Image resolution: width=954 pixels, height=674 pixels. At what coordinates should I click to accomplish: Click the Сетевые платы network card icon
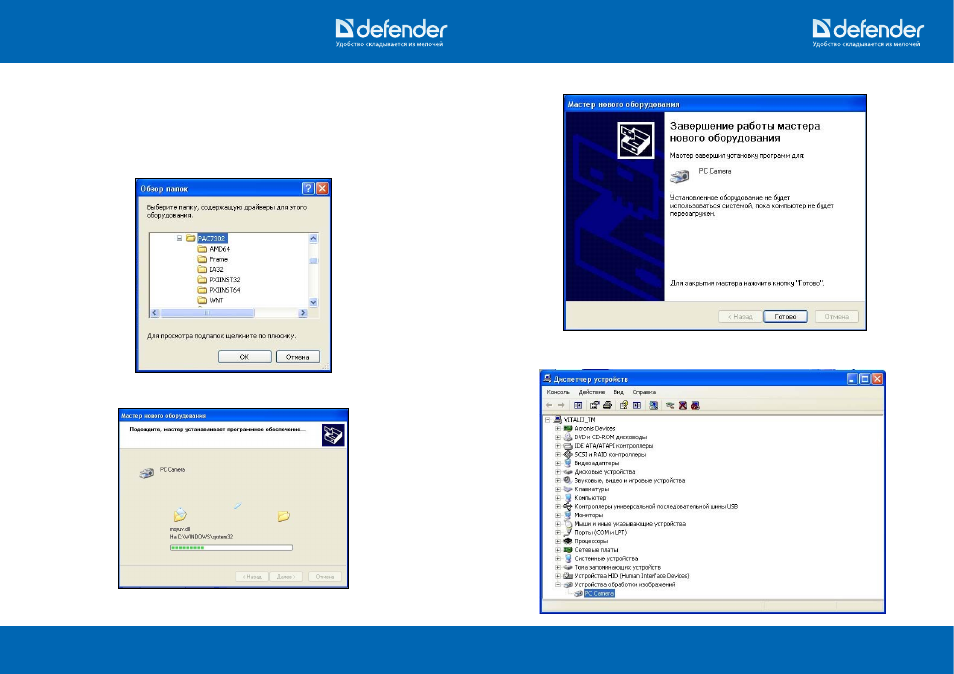(568, 549)
